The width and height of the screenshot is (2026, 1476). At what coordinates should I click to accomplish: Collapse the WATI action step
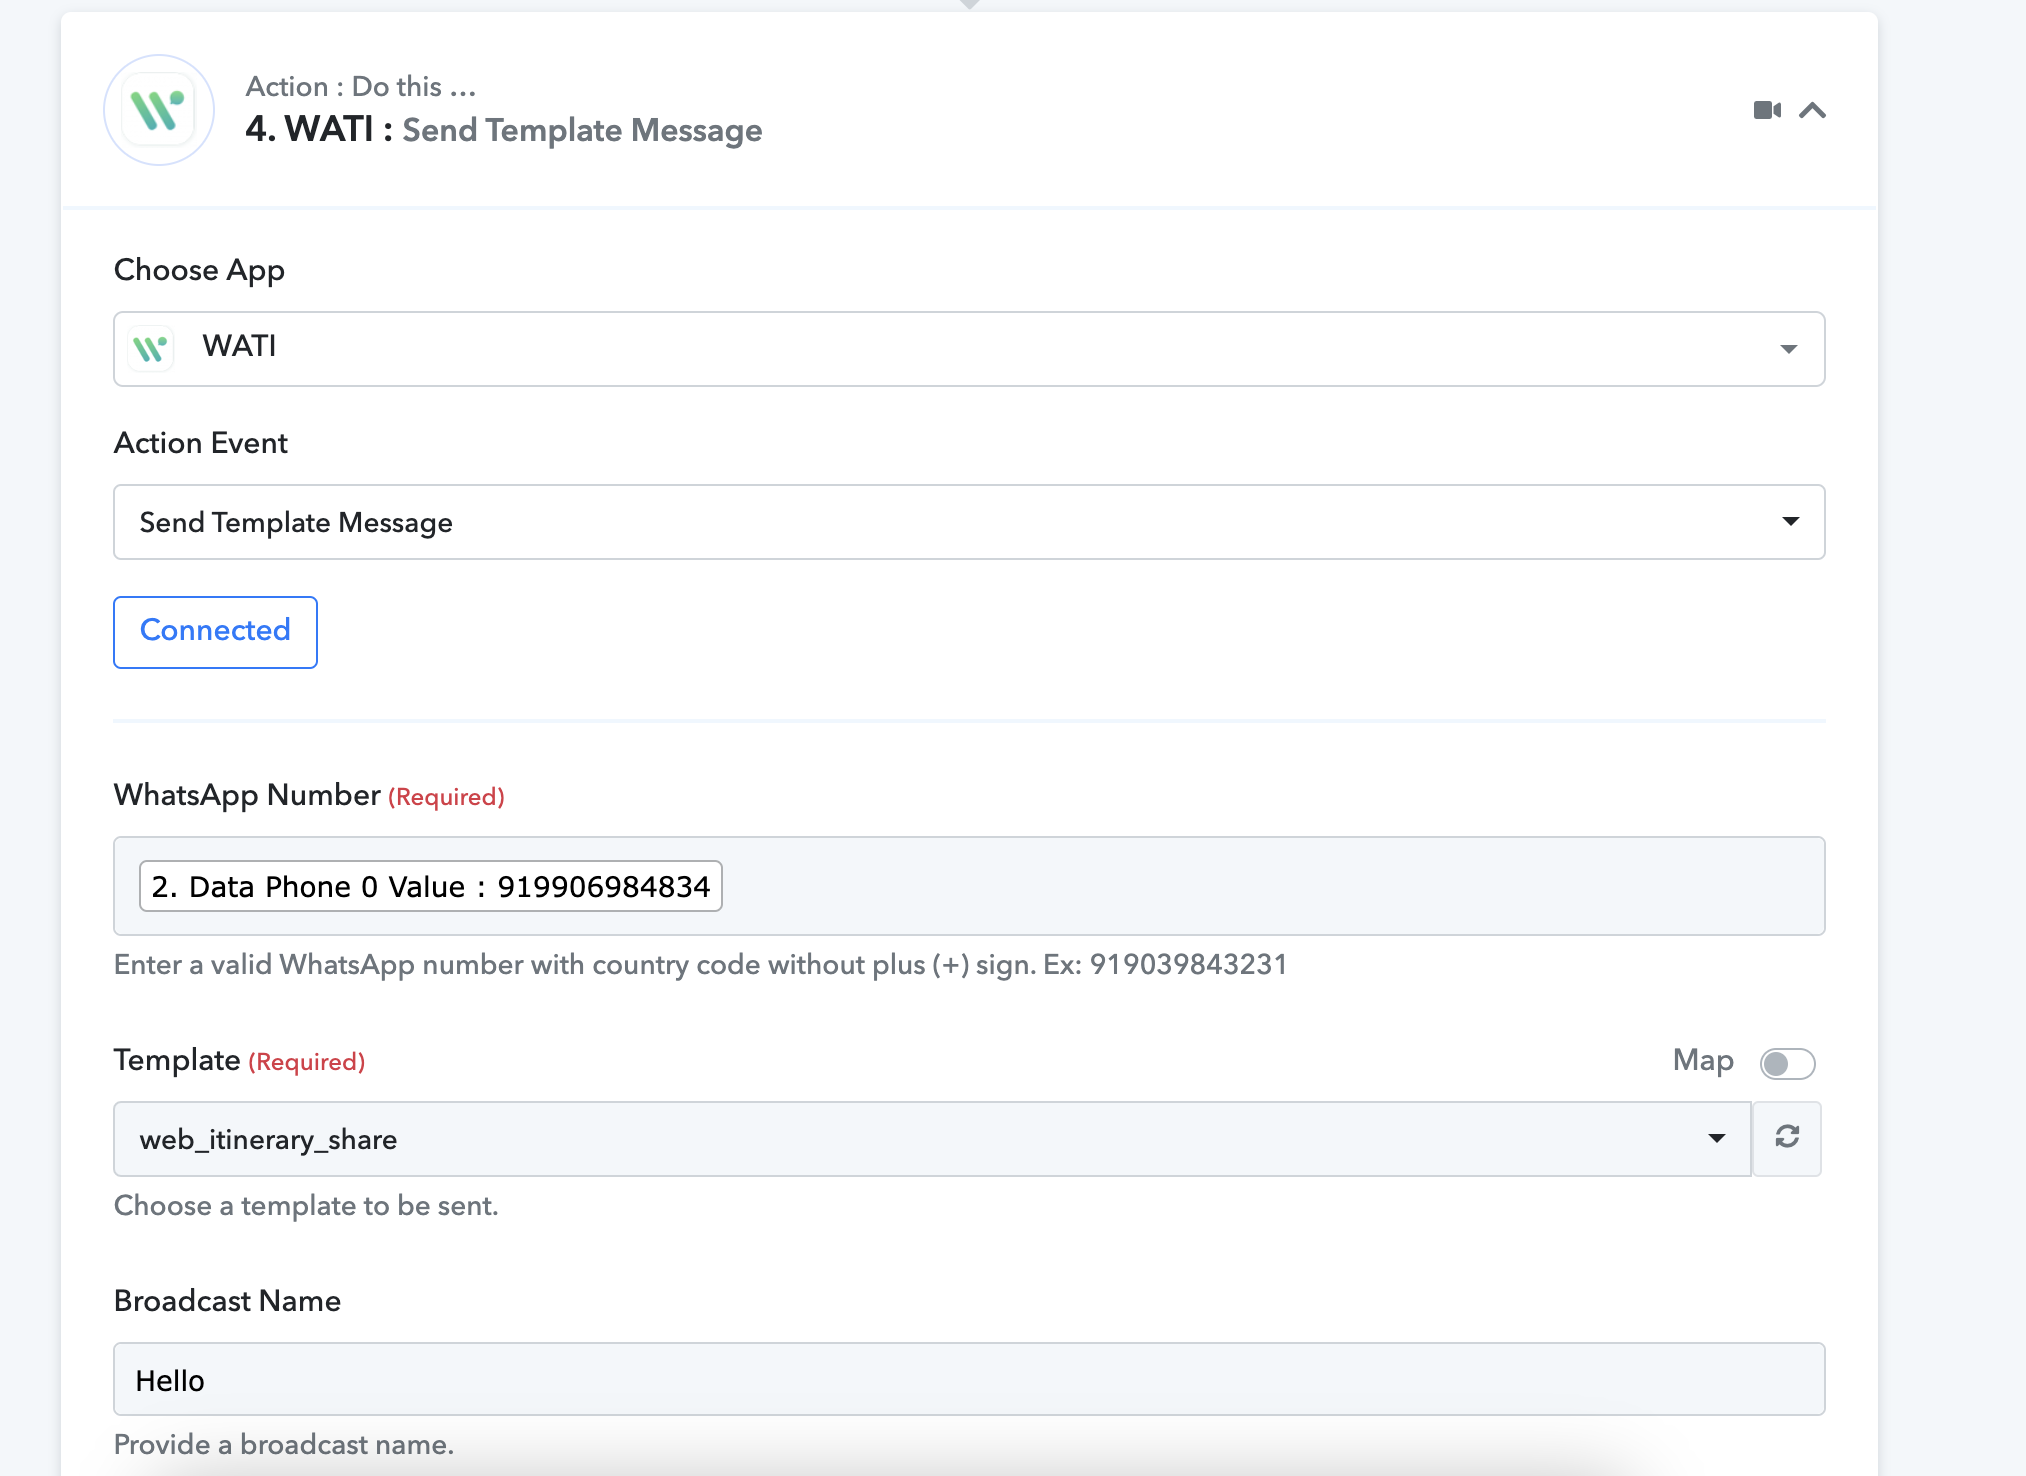pyautogui.click(x=1813, y=110)
